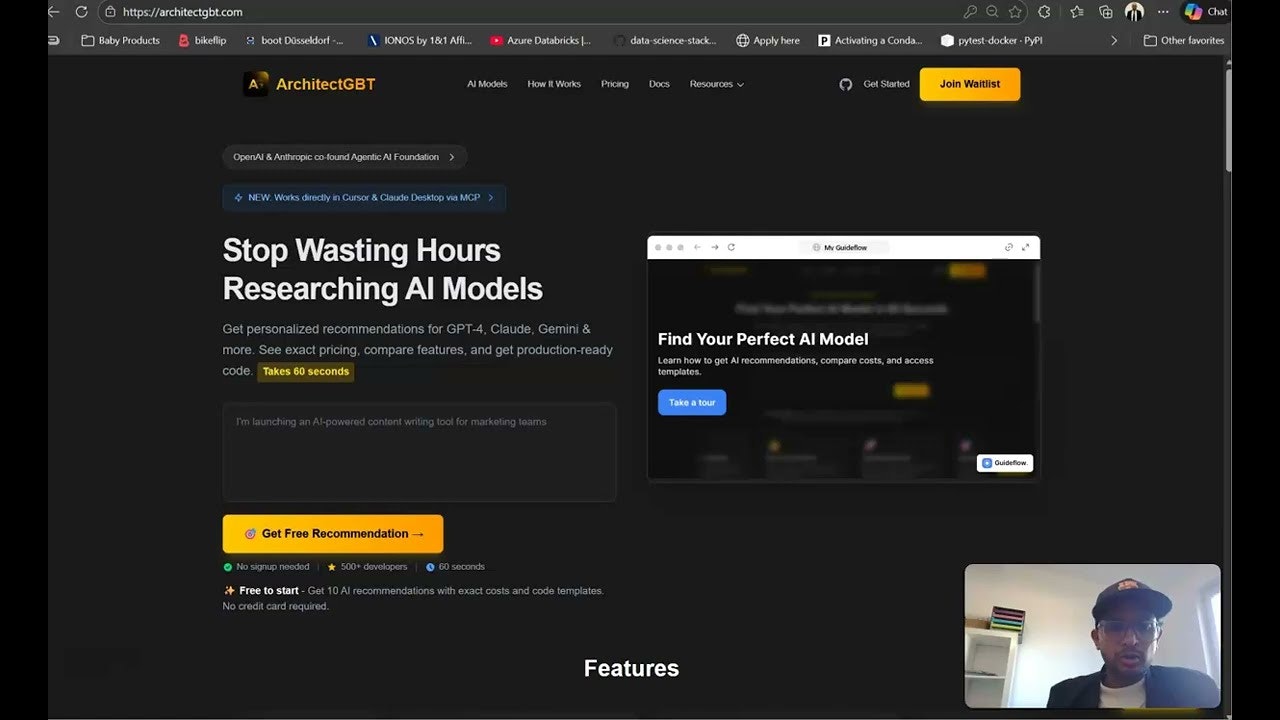Open the collections icon
The height and width of the screenshot is (720, 1280).
(1106, 12)
